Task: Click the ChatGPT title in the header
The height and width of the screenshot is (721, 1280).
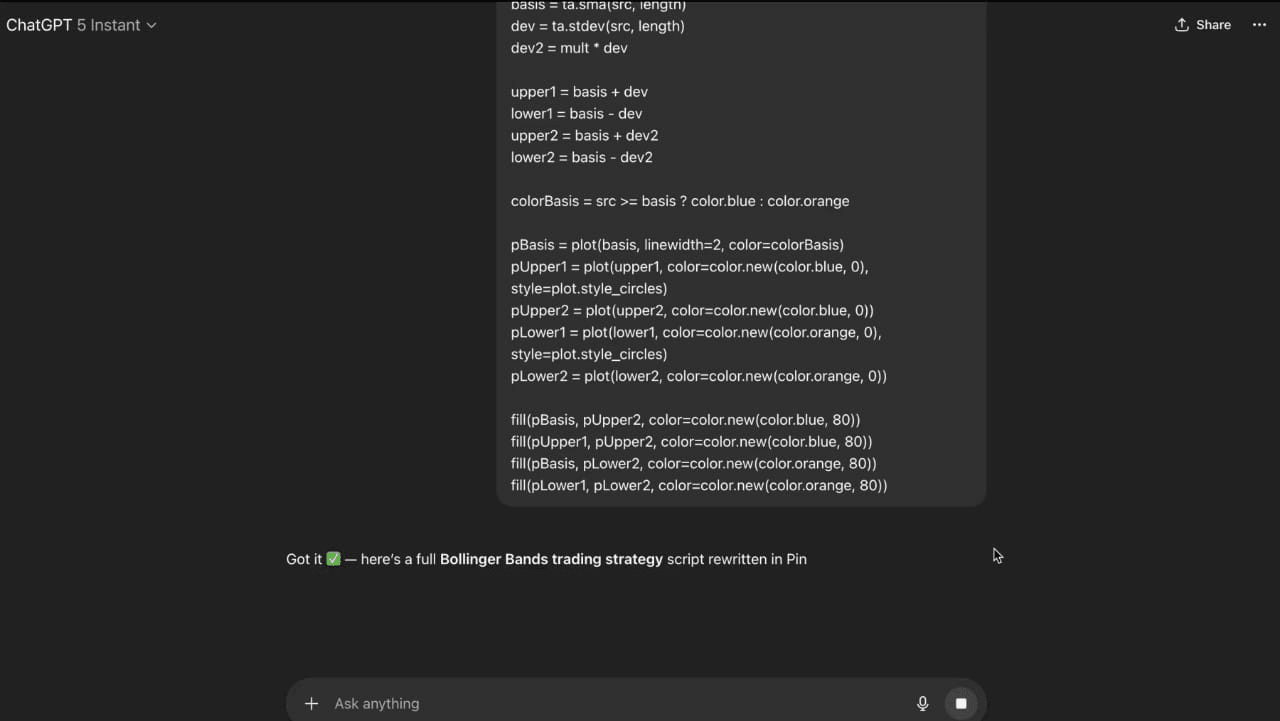Action: (x=39, y=25)
